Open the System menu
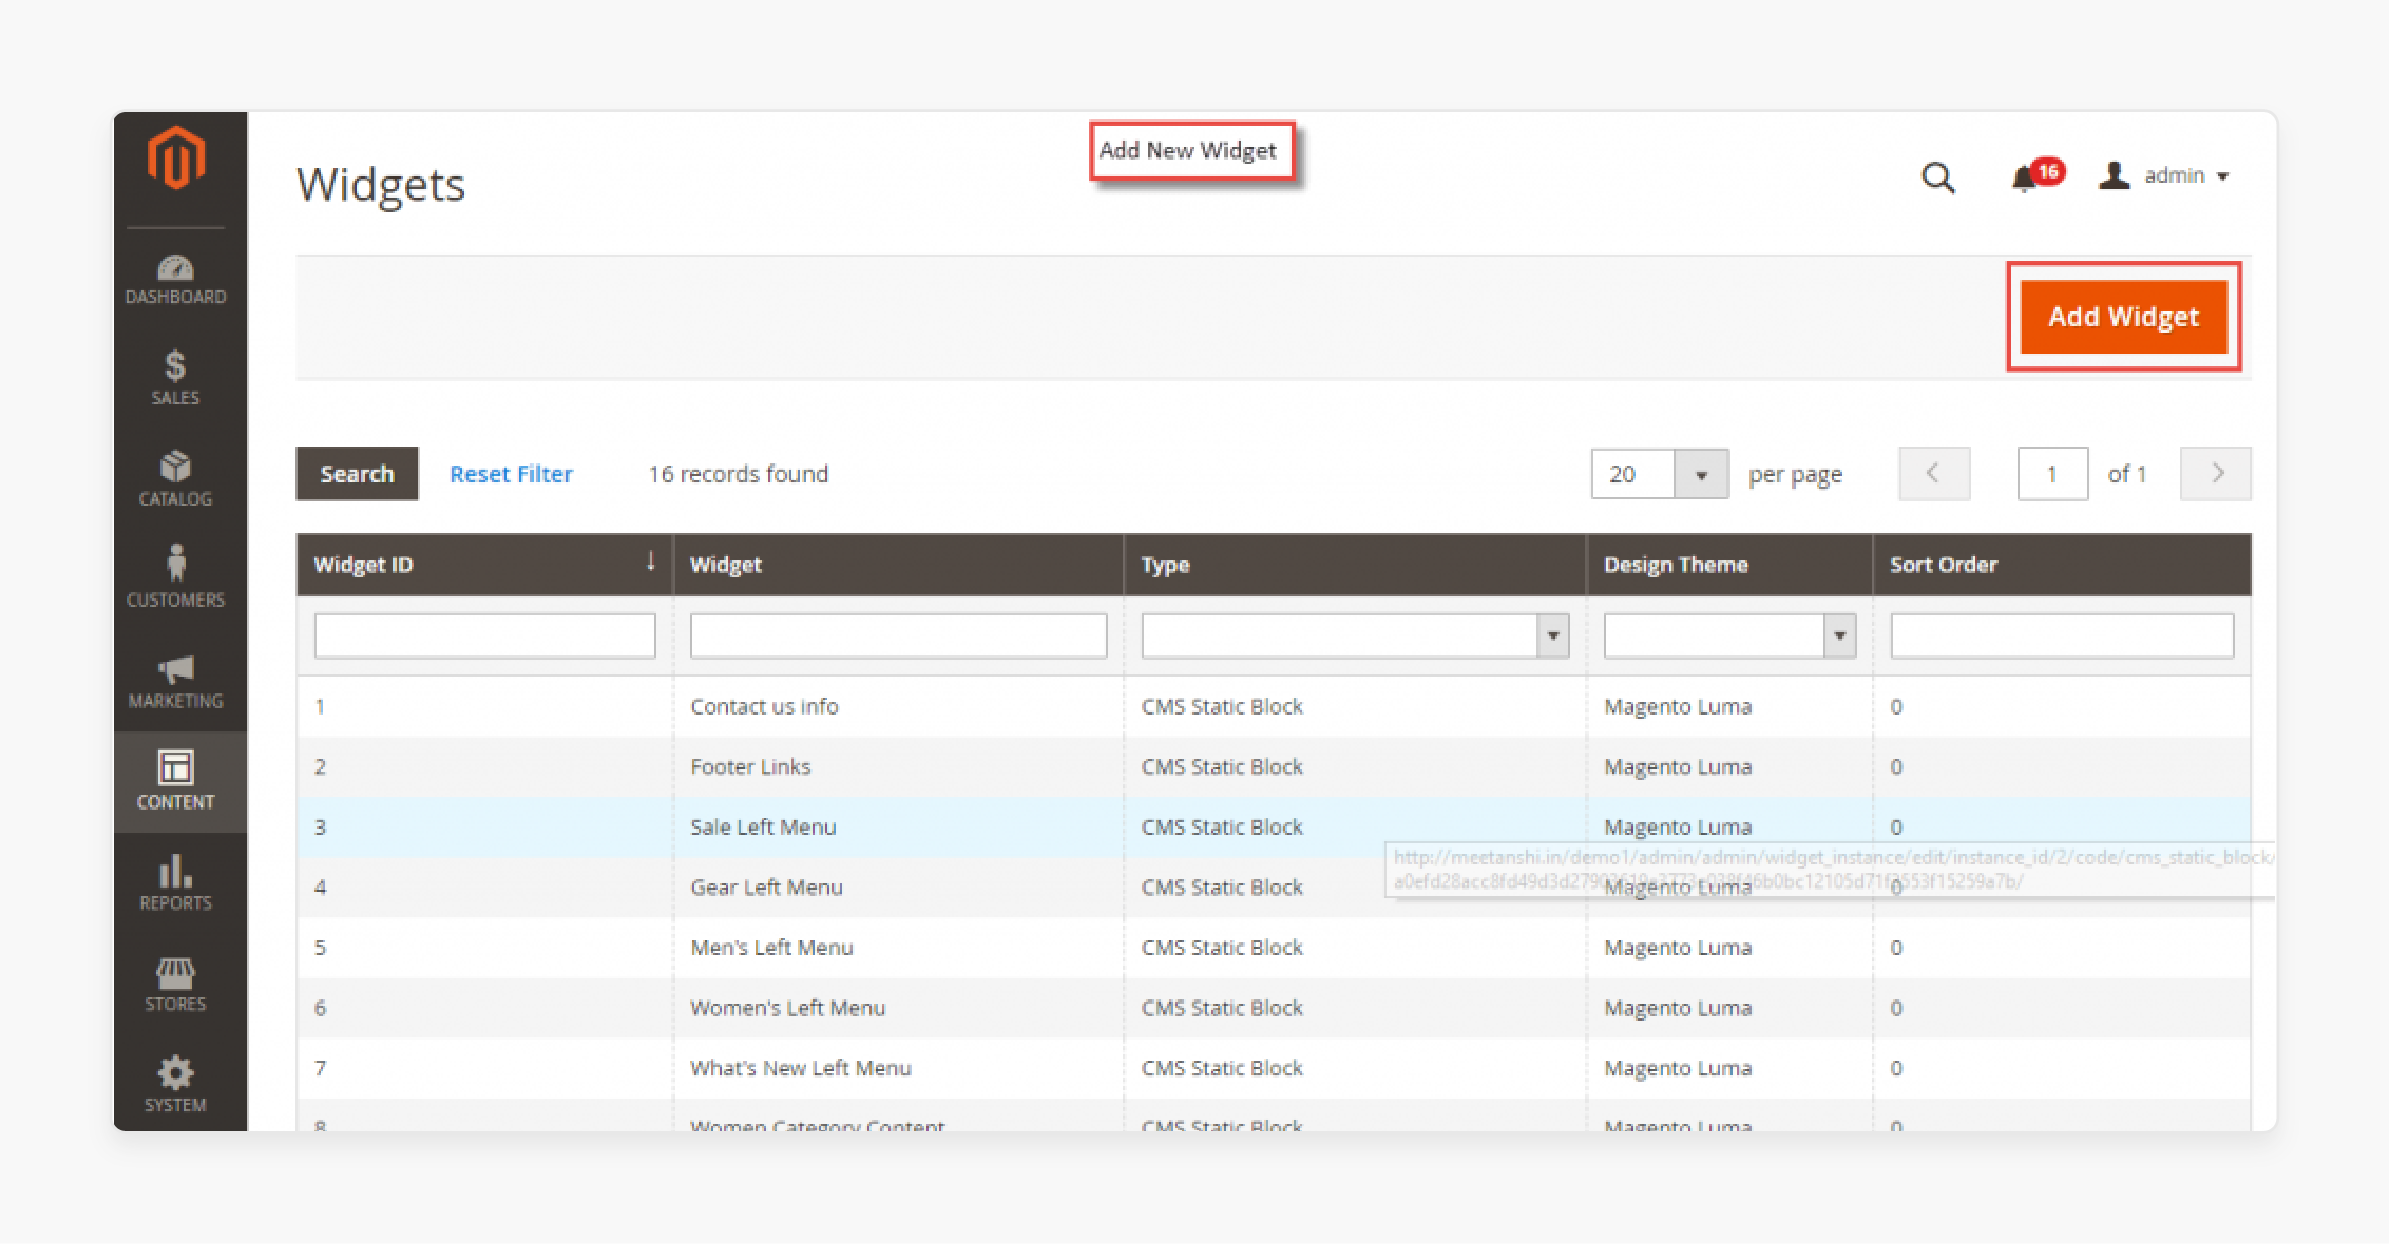2389x1244 pixels. (176, 1085)
